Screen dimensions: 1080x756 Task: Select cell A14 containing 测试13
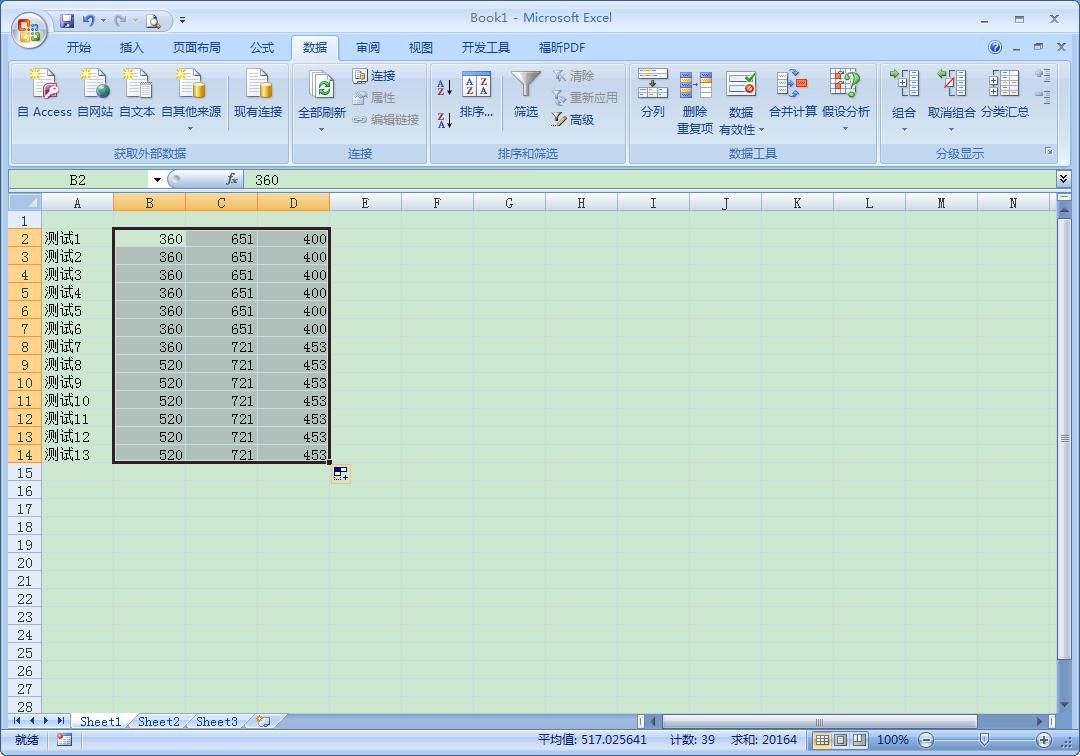[x=77, y=455]
